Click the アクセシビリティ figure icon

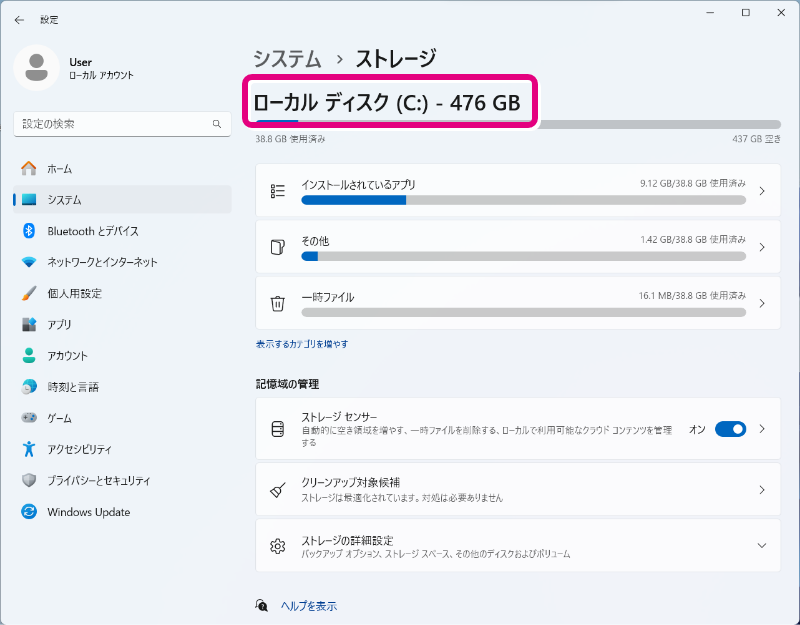click(x=29, y=449)
